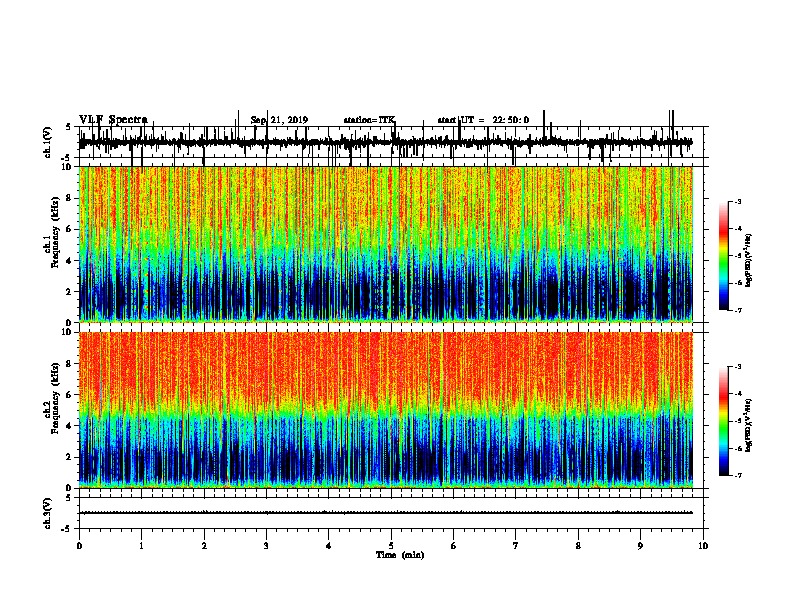Click the ch.1 colorbar log(PSD) unit label
This screenshot has height=612, width=792.
pos(749,261)
